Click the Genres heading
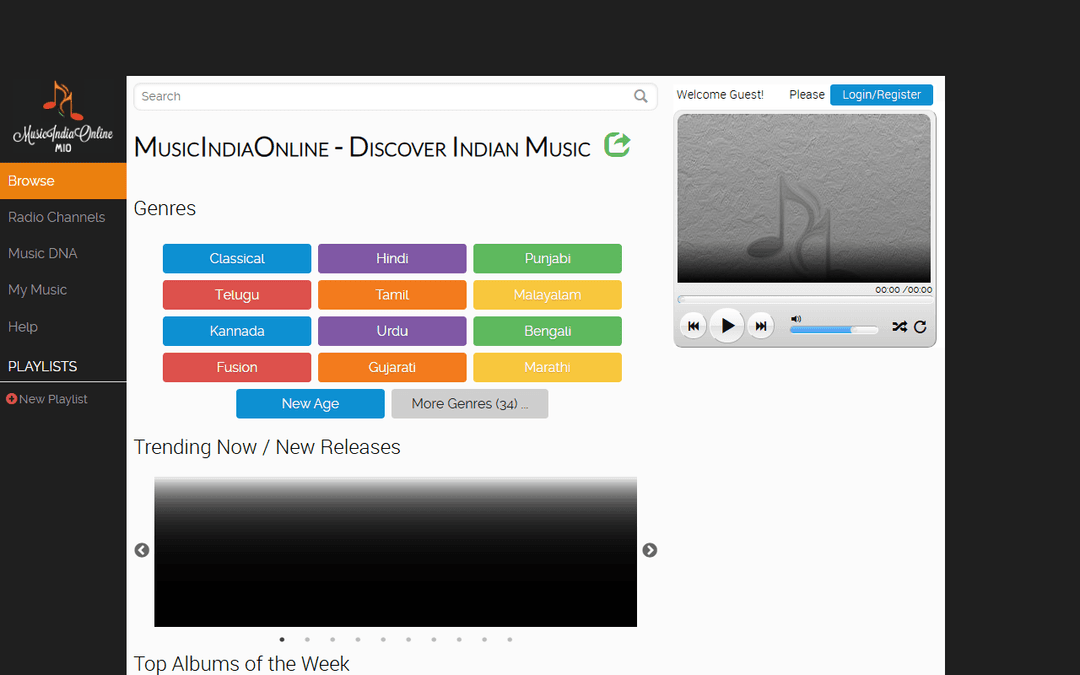The height and width of the screenshot is (675, 1080). click(165, 208)
